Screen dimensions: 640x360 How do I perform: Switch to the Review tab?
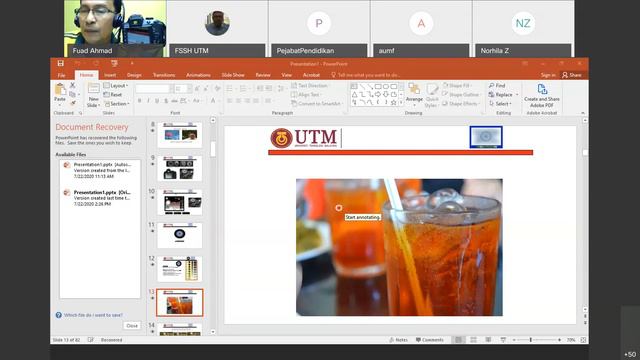pos(263,75)
